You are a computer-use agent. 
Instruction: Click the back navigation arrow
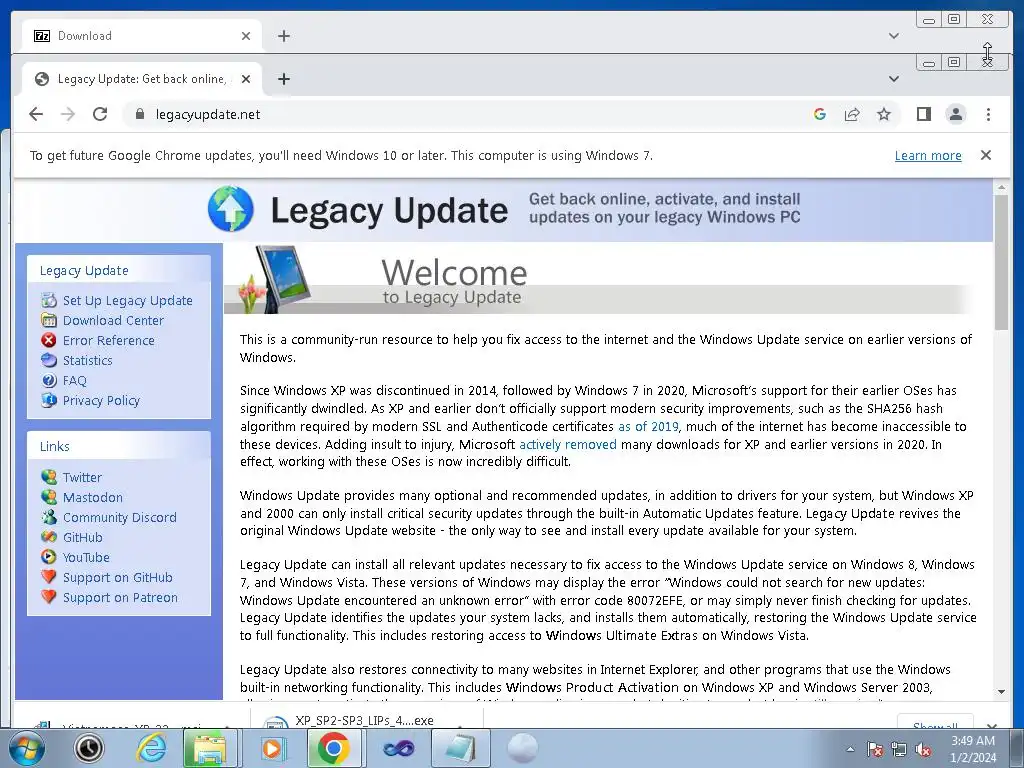[36, 114]
